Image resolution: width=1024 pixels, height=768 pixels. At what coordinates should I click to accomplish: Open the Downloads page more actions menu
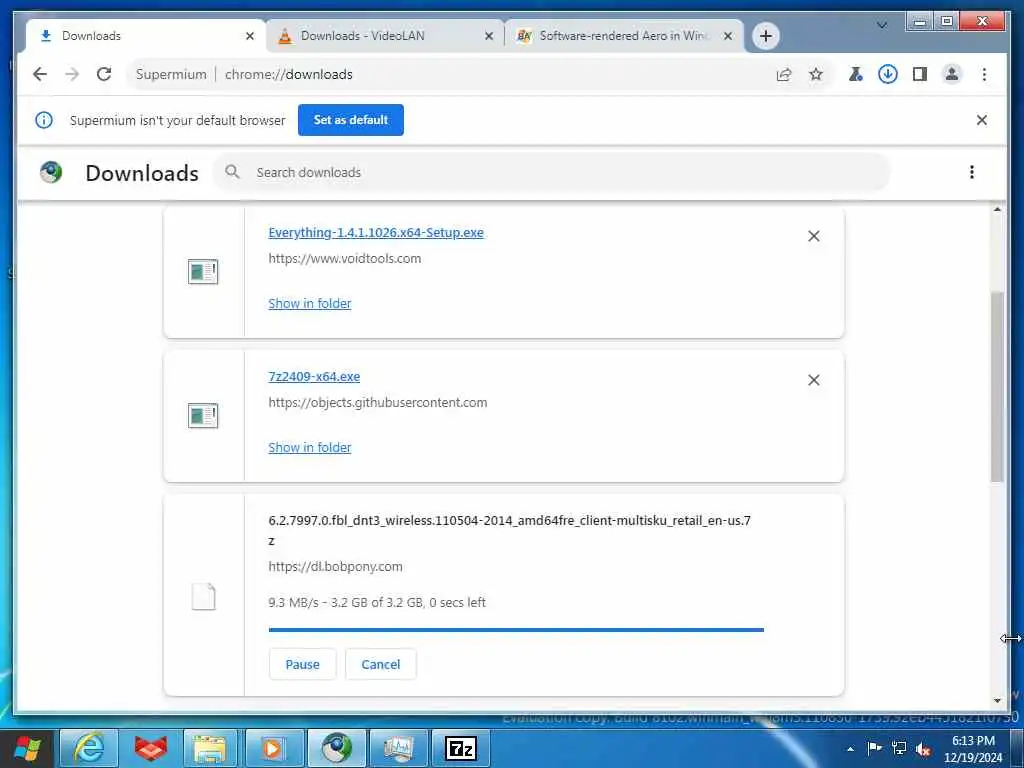(x=972, y=172)
